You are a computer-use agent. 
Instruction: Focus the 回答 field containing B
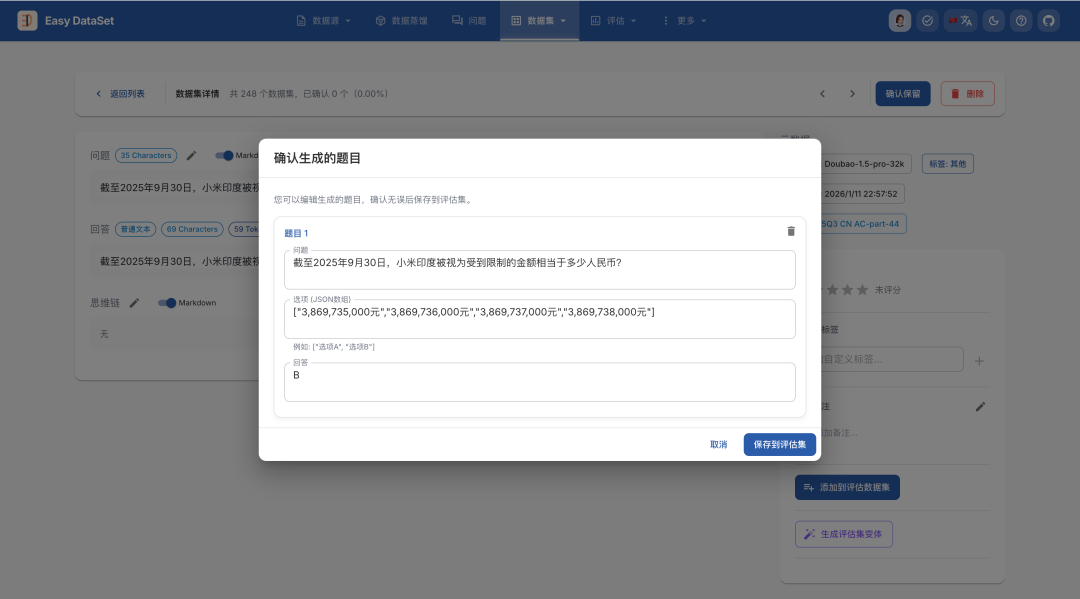[x=539, y=382]
